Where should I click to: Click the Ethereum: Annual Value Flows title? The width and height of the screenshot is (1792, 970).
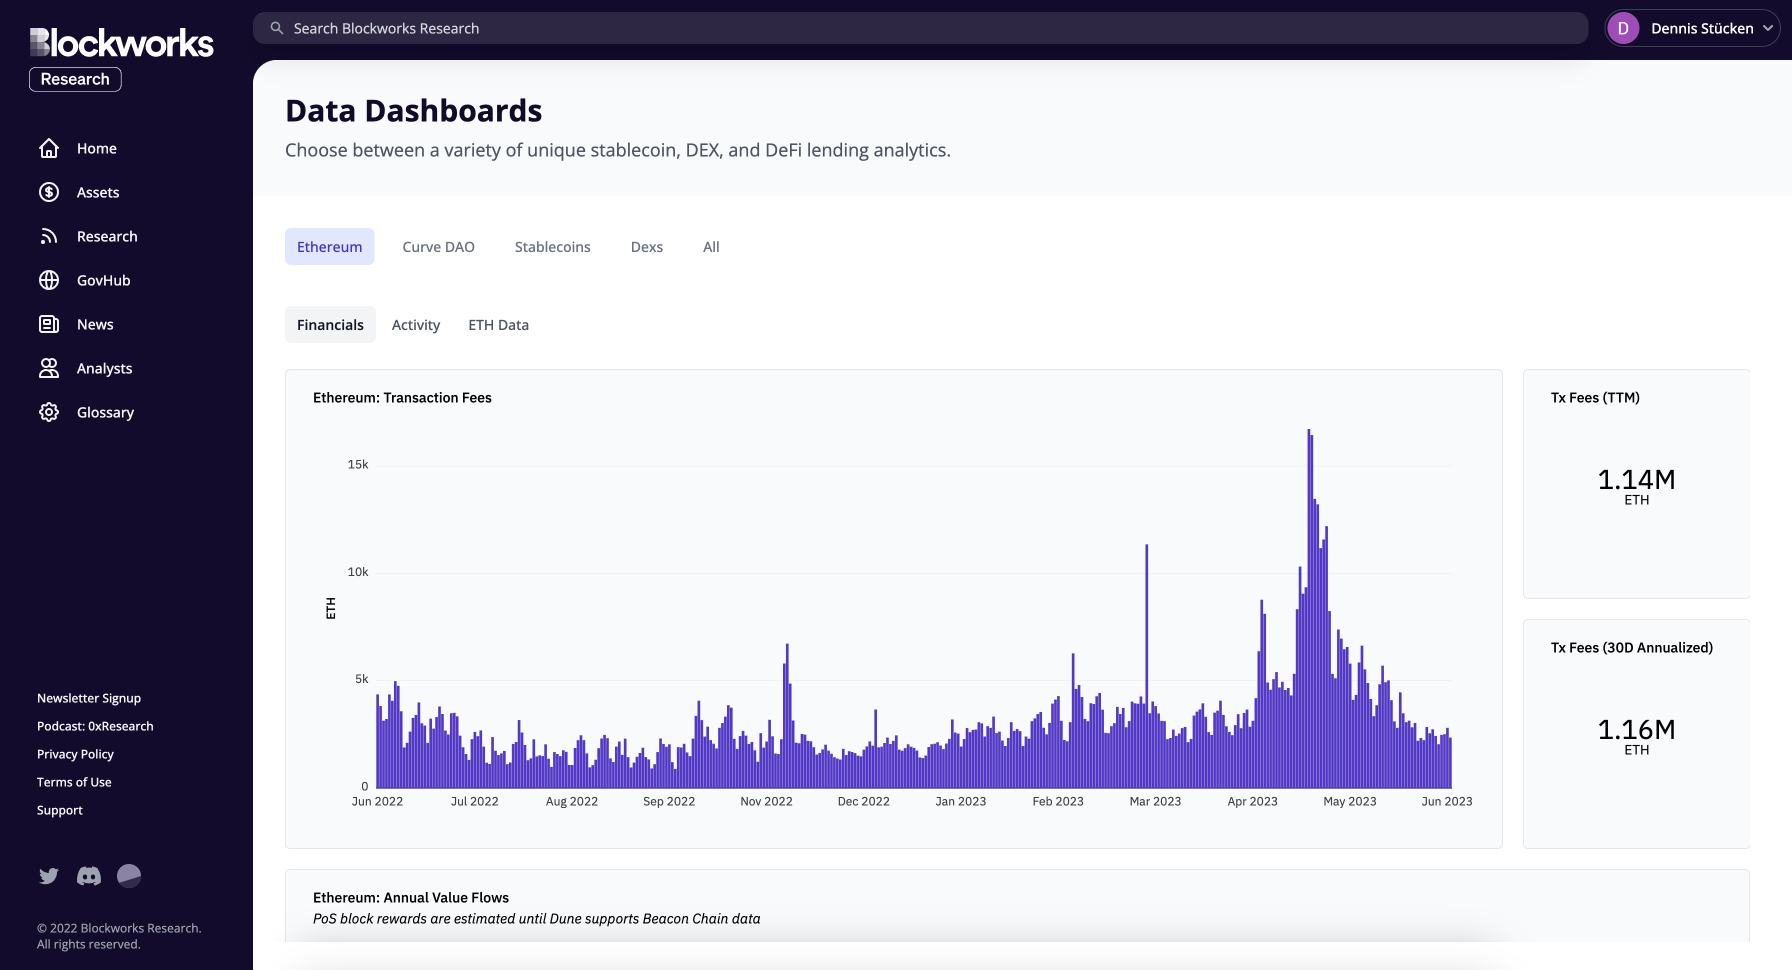tap(411, 897)
